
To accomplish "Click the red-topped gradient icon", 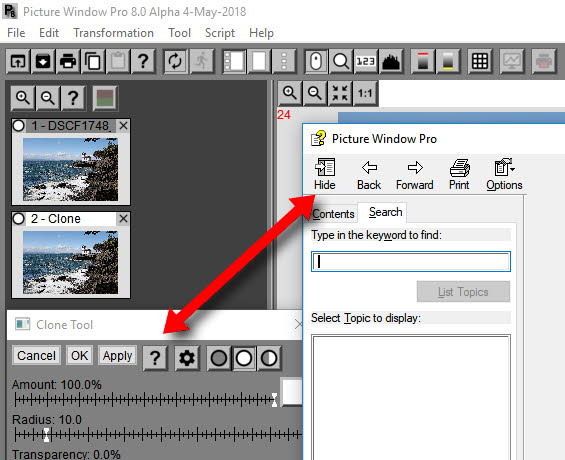I will click(x=423, y=61).
